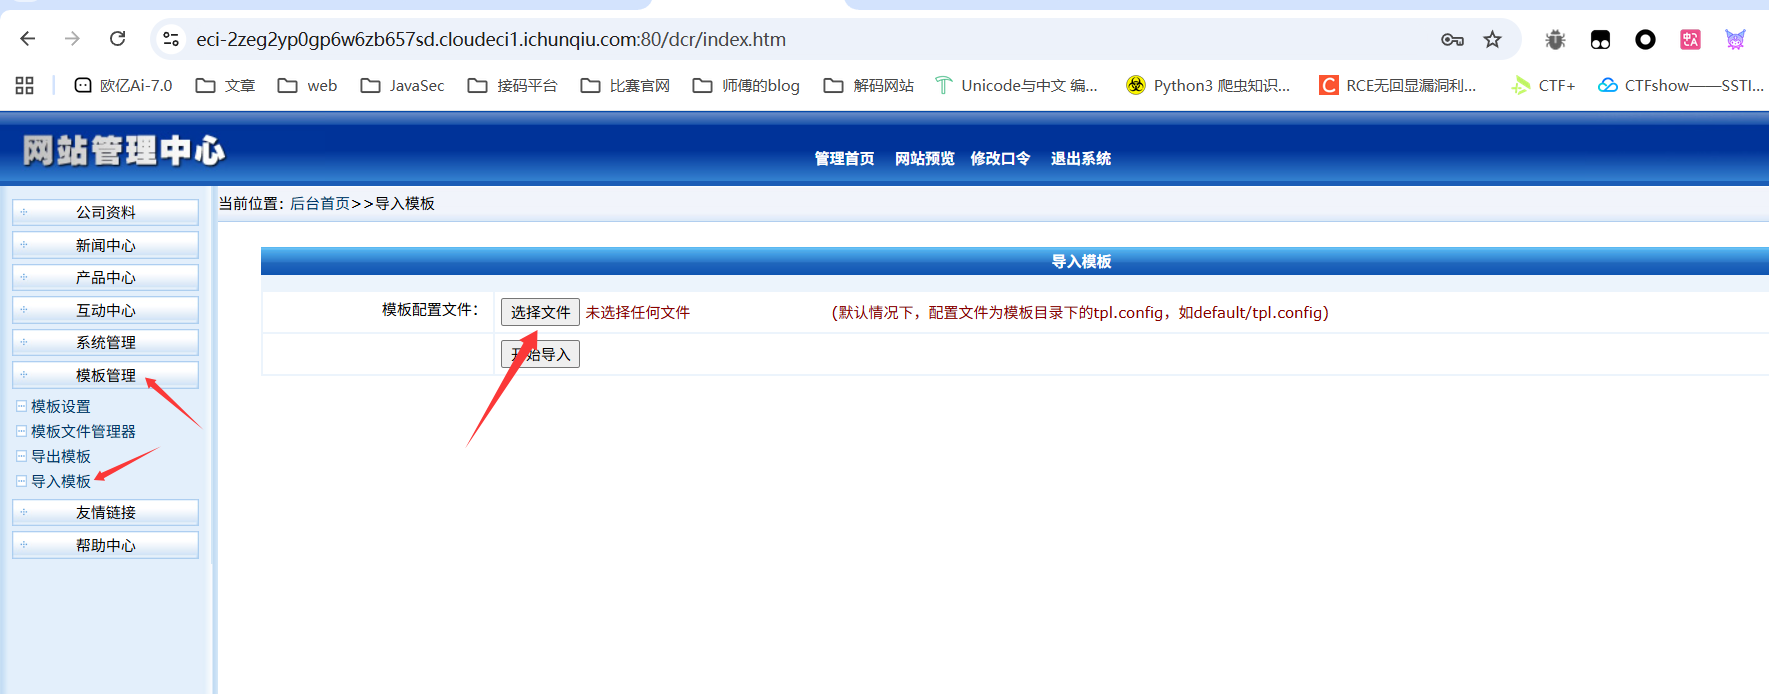
Task: Open 模板文件管理器 in the sidebar
Action: point(83,431)
